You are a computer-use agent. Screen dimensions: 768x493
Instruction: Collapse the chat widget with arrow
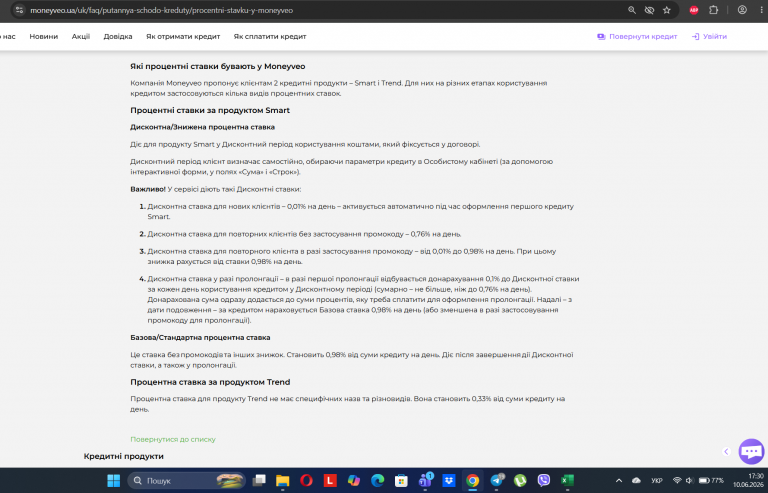(x=726, y=451)
